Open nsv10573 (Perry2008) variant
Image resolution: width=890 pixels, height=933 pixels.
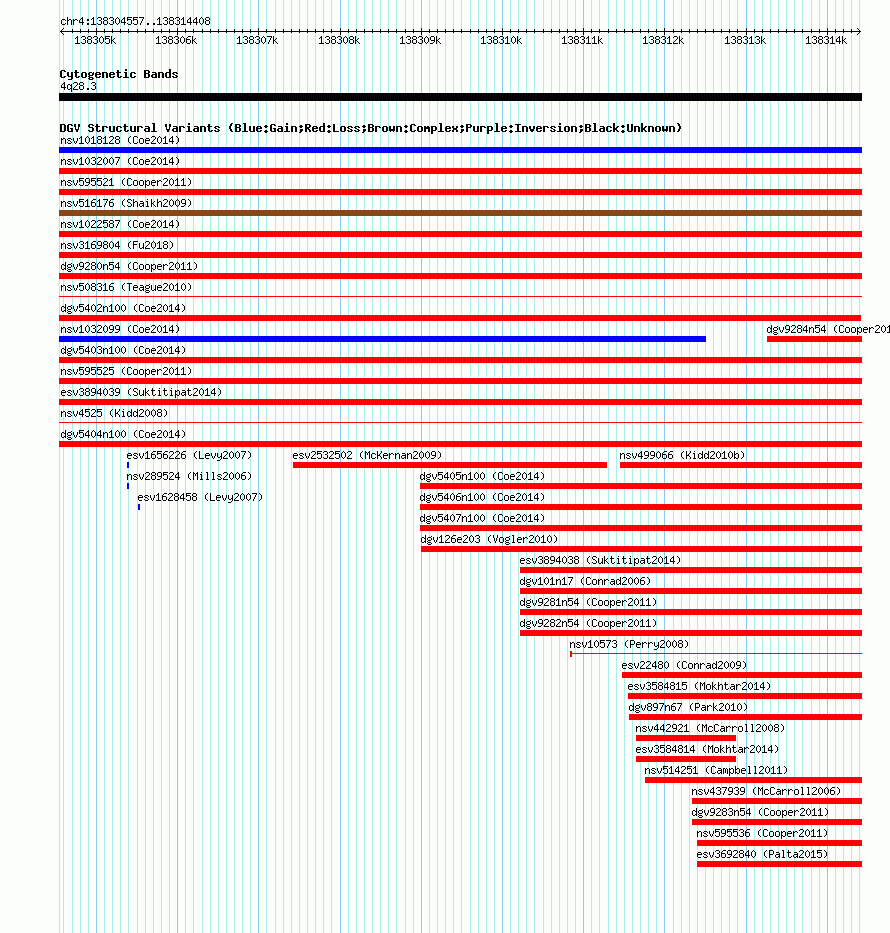tap(629, 644)
